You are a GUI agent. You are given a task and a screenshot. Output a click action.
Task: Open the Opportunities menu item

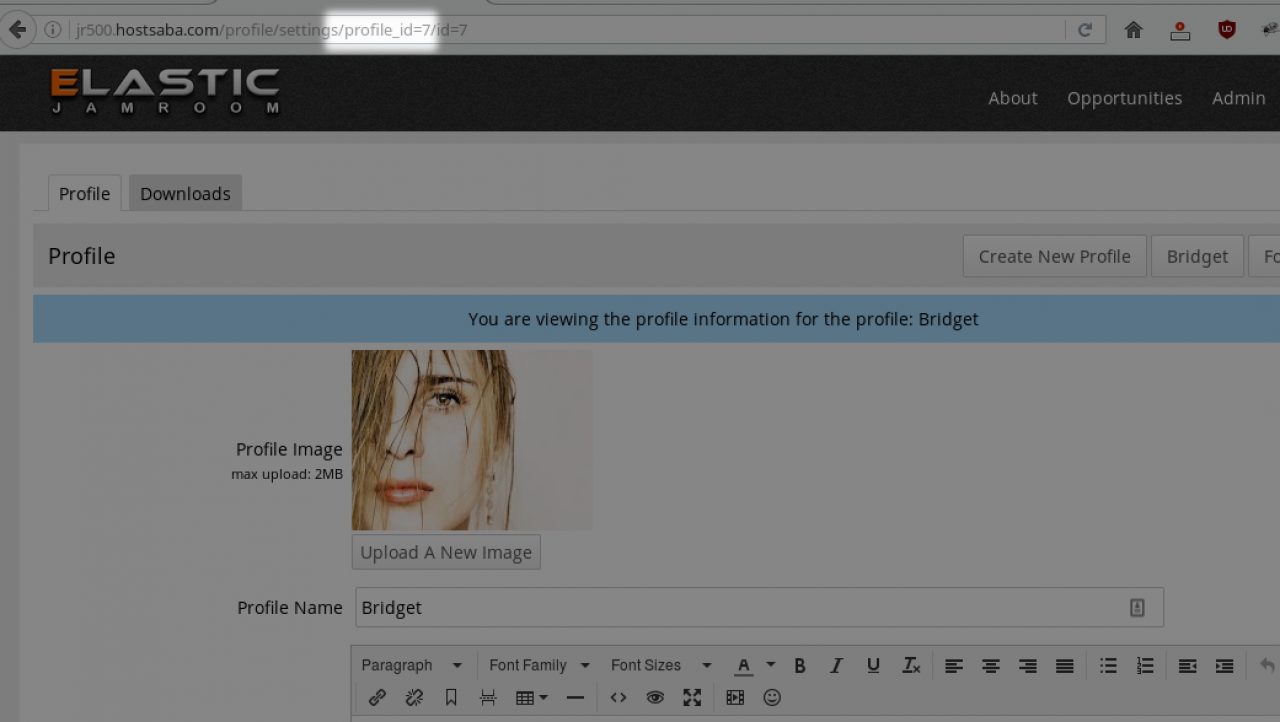1124,98
